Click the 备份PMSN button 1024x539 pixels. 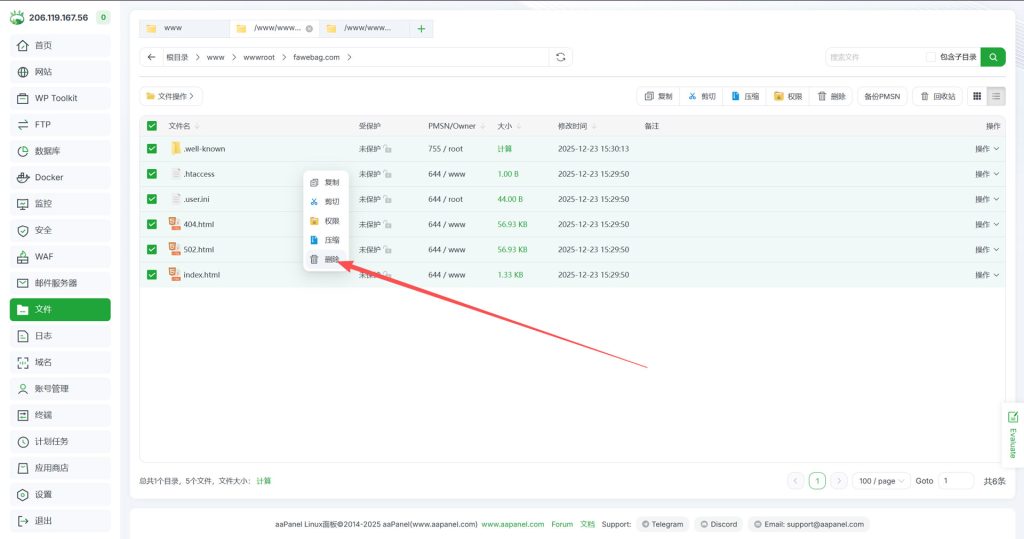tap(881, 96)
